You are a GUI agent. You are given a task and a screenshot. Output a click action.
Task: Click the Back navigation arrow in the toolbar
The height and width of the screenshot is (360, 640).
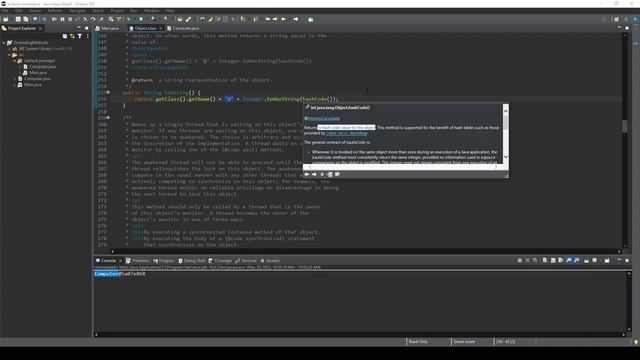(284, 19)
